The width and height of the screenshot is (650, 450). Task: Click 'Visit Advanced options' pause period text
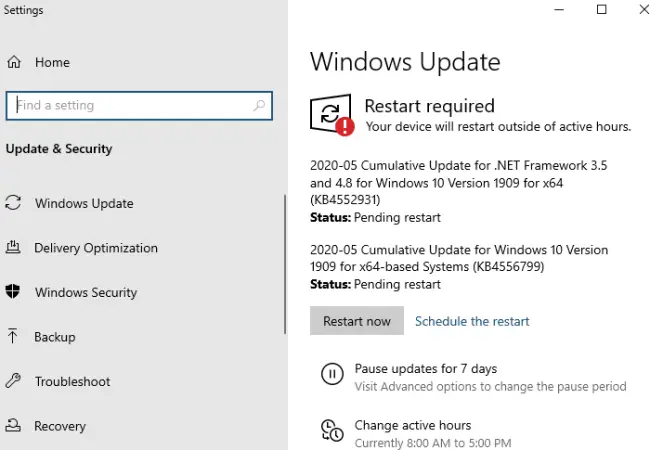point(490,387)
